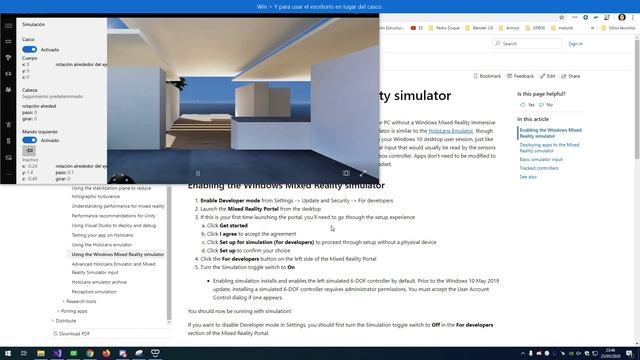
Task: Show hidden system tray icons
Action: click(523, 353)
